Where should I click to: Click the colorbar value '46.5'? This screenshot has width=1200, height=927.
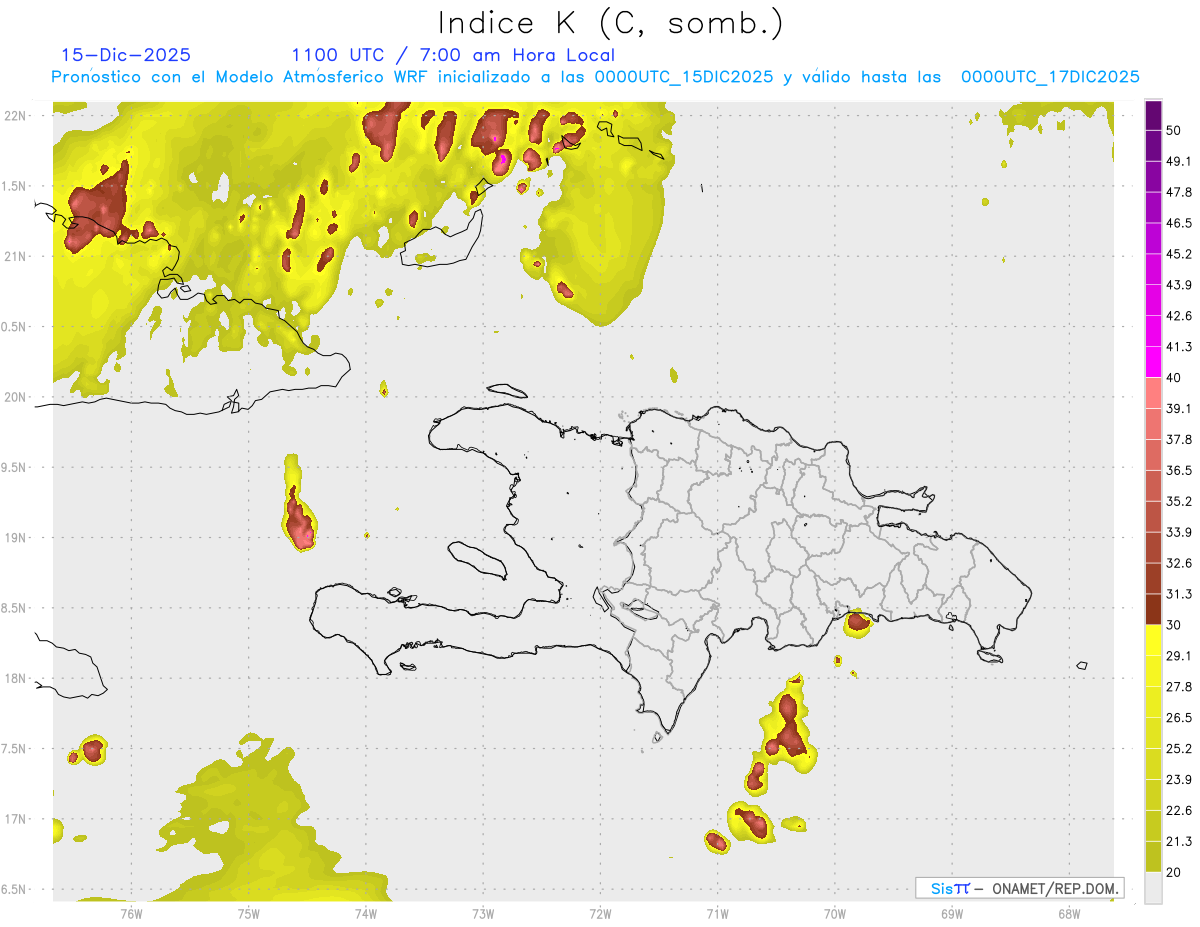point(1178,223)
